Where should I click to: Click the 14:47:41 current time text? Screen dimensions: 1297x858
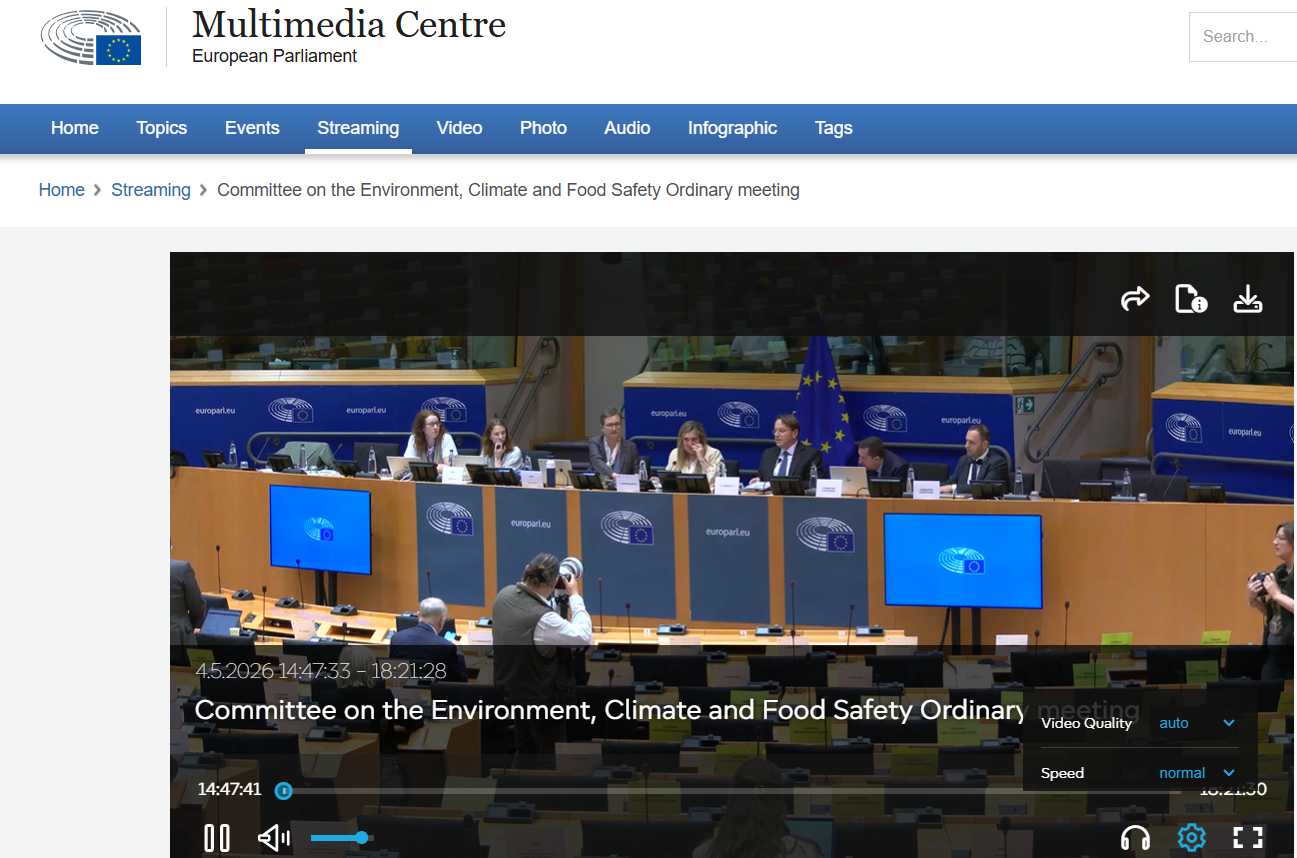pyautogui.click(x=229, y=789)
